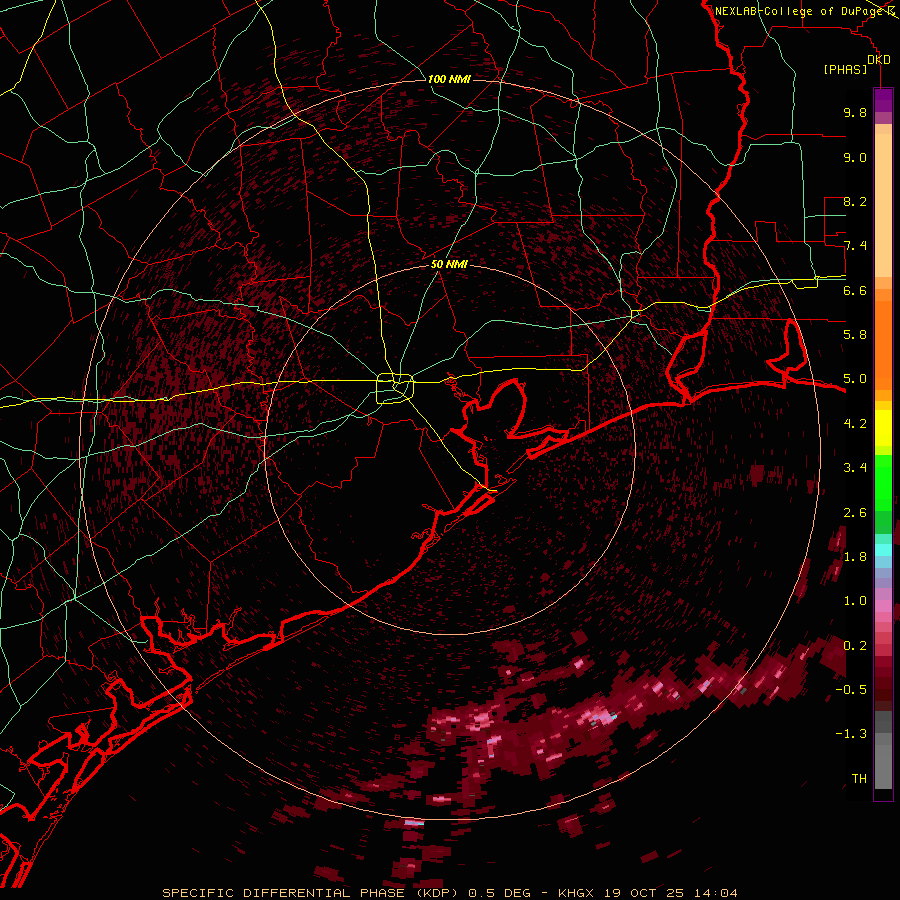
Task: Click the 7.4 value on color scale
Action: (855, 246)
